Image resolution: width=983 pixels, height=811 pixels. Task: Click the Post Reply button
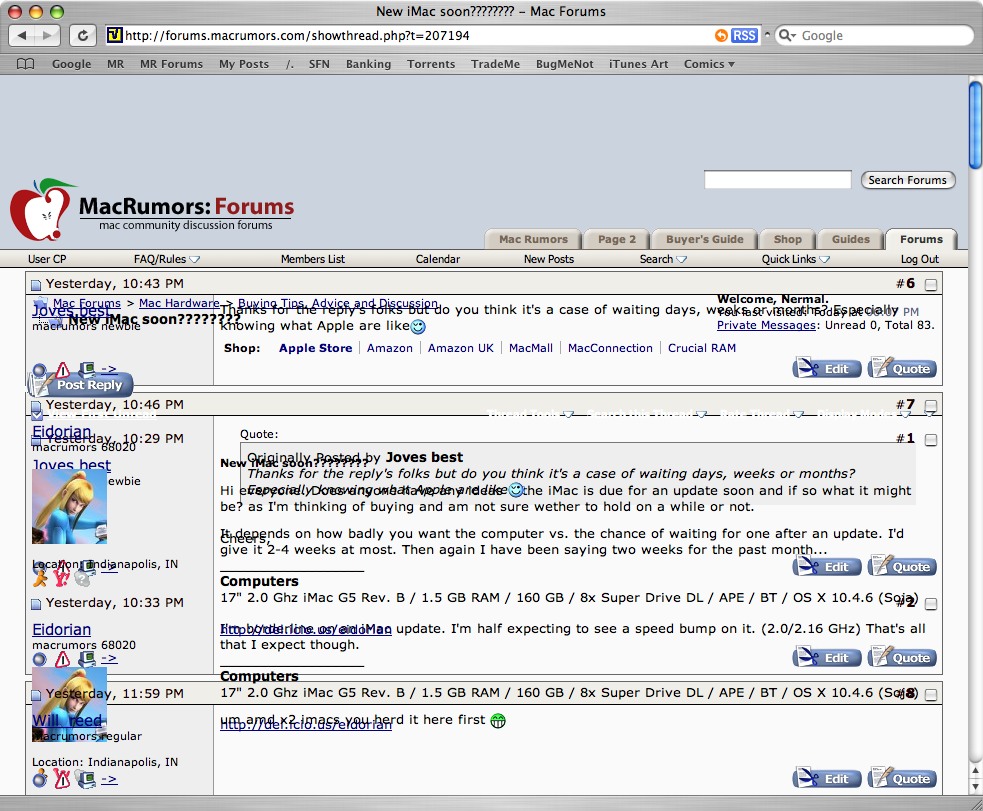(80, 384)
